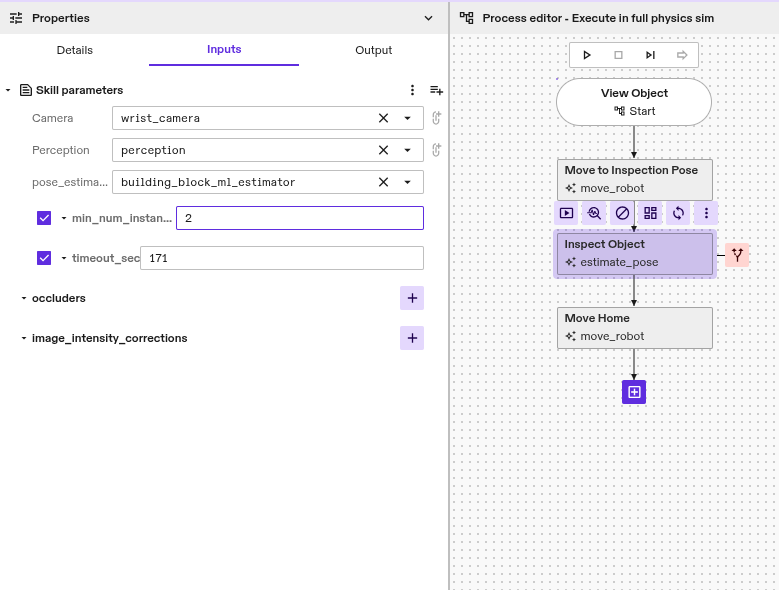
Task: Click the purple add-node plus at flow end
Action: pyautogui.click(x=634, y=391)
